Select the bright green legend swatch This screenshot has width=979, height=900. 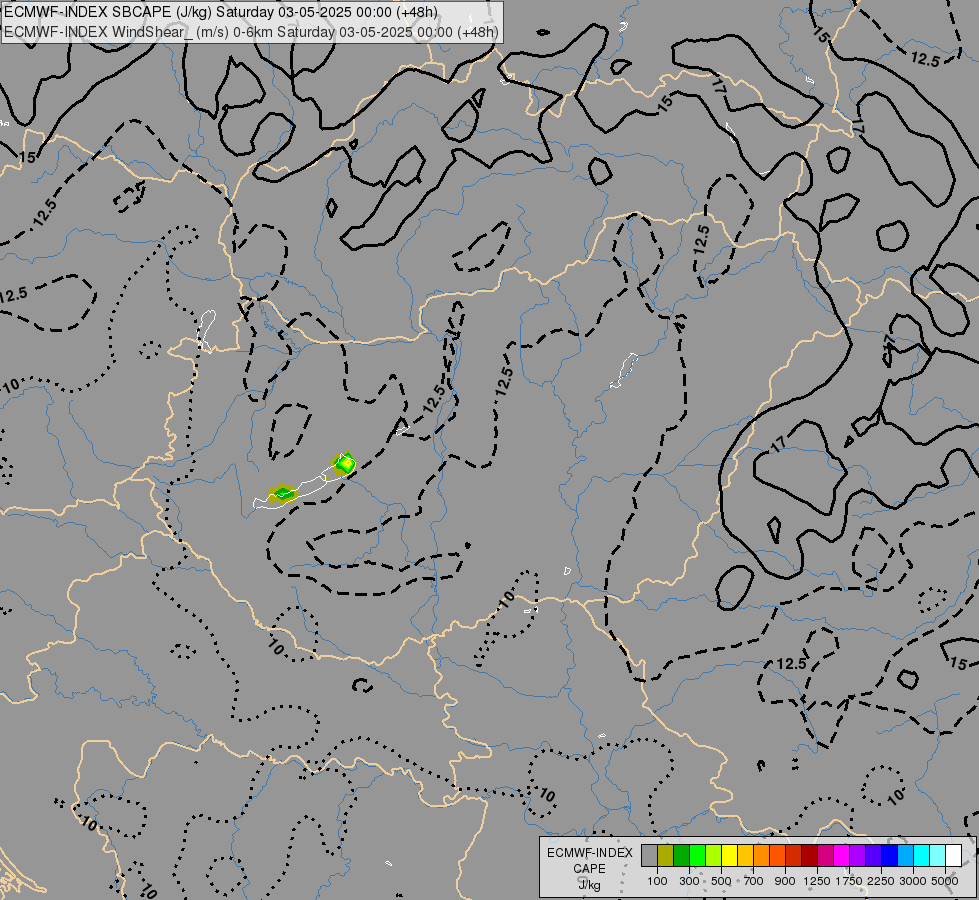(697, 856)
